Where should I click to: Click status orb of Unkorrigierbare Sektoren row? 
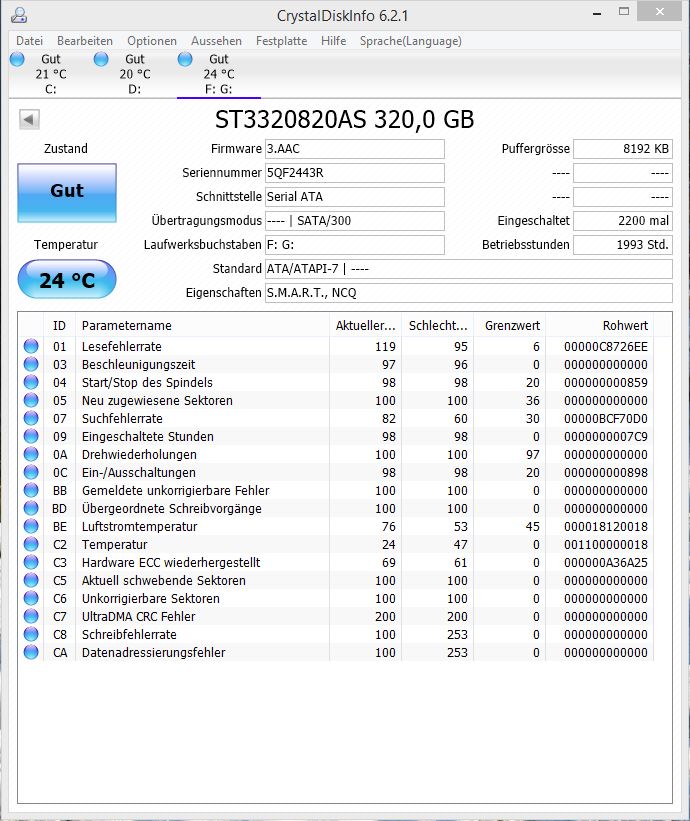31,598
